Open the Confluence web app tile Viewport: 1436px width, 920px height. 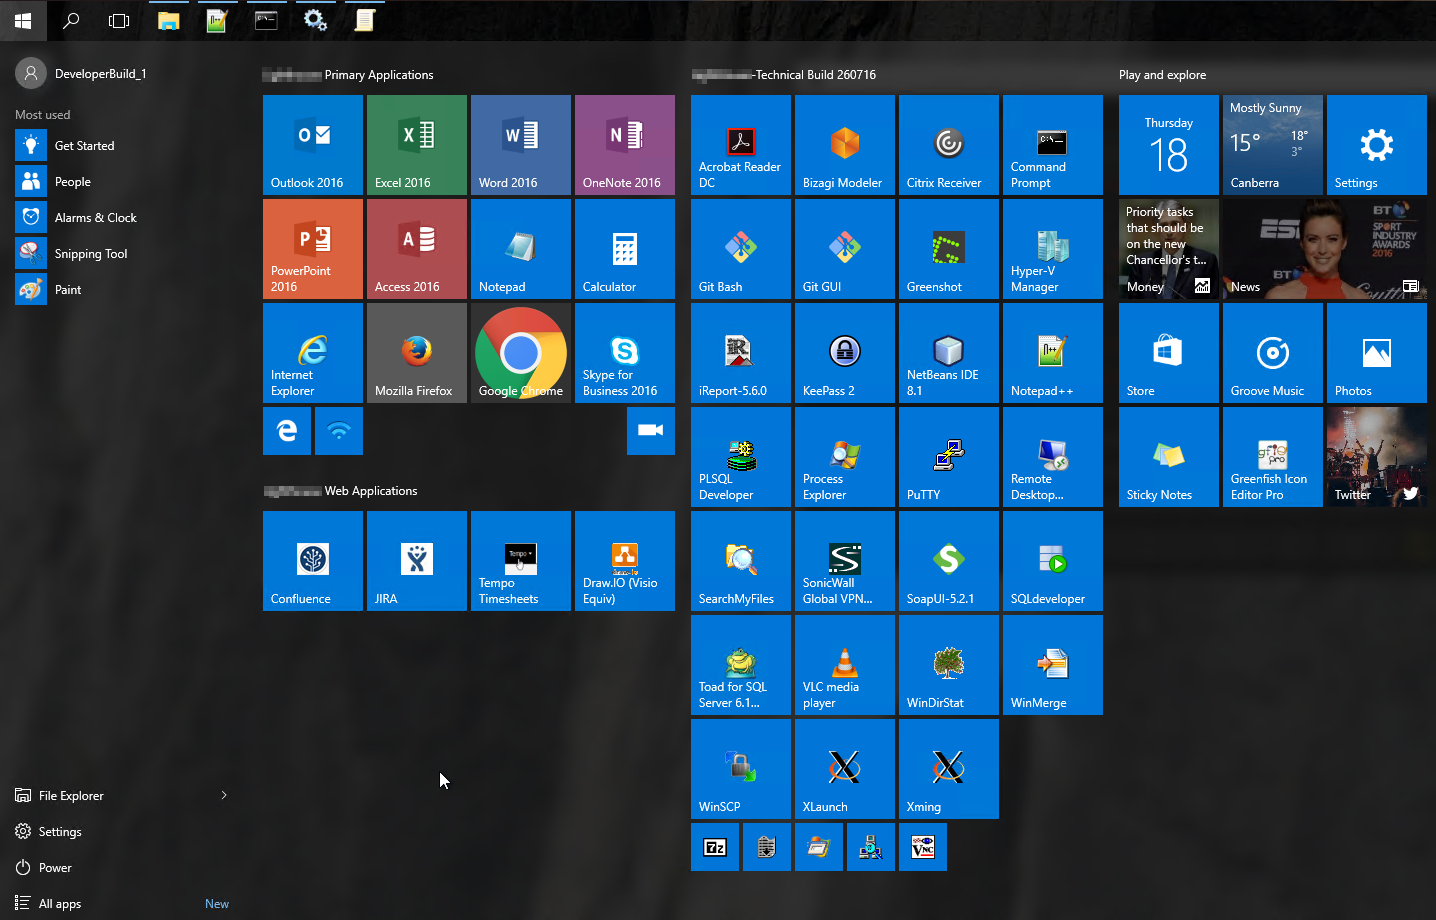[x=313, y=561]
